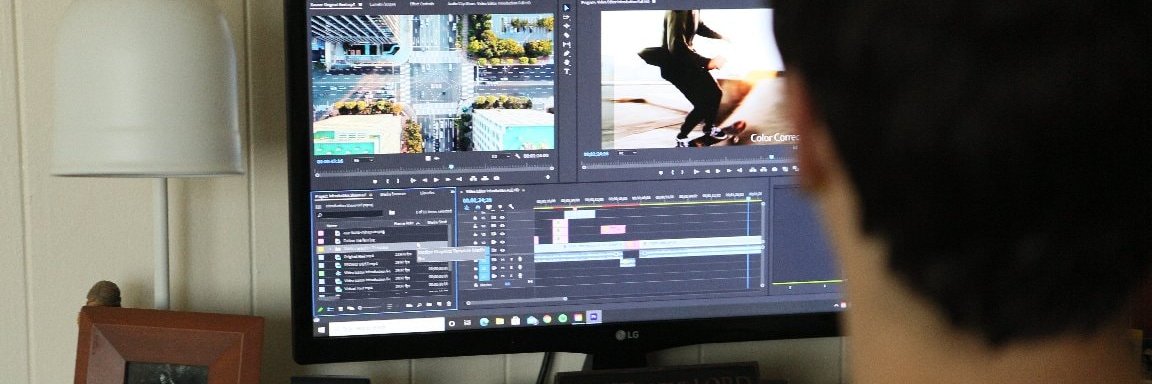Open Timeline Display Settings wrench

511,206
